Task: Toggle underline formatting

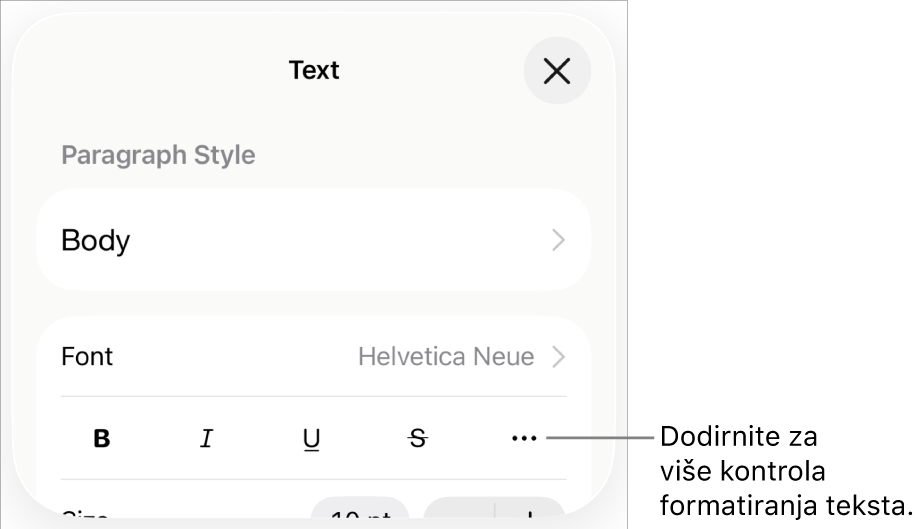Action: 312,438
